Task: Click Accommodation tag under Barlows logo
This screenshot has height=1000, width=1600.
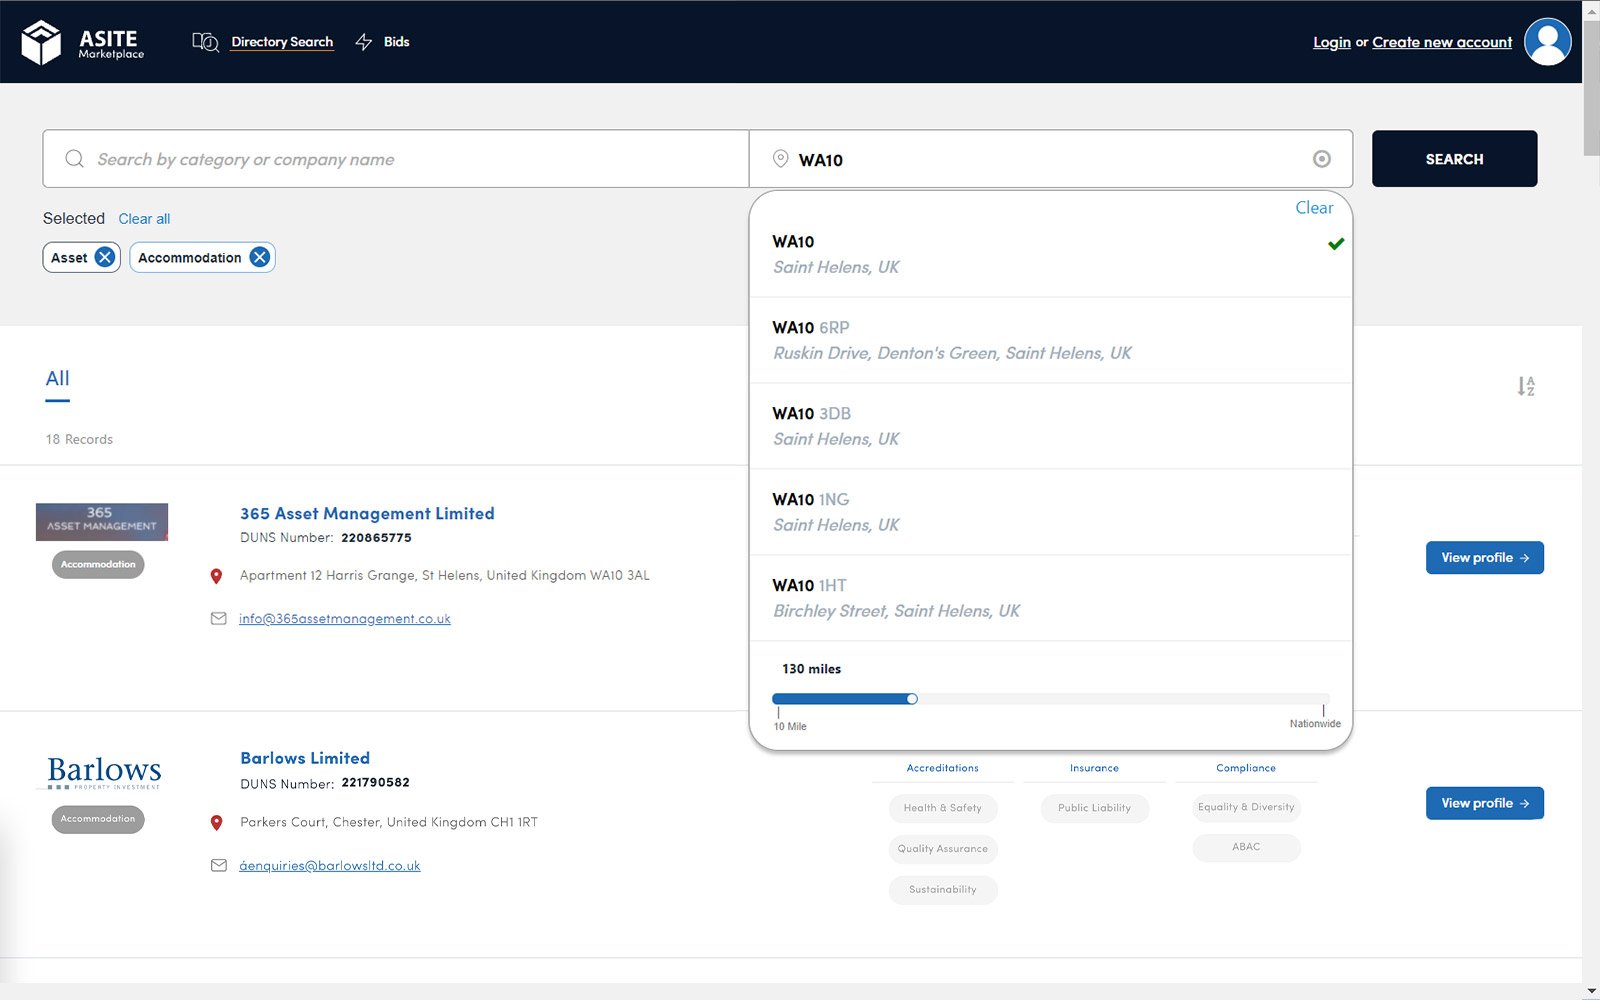Action: (98, 819)
